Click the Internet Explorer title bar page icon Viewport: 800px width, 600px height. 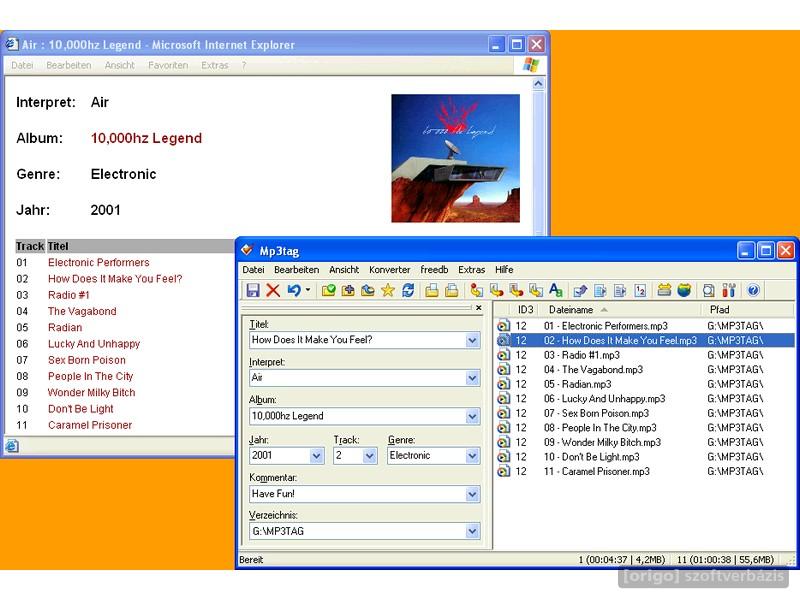12,44
